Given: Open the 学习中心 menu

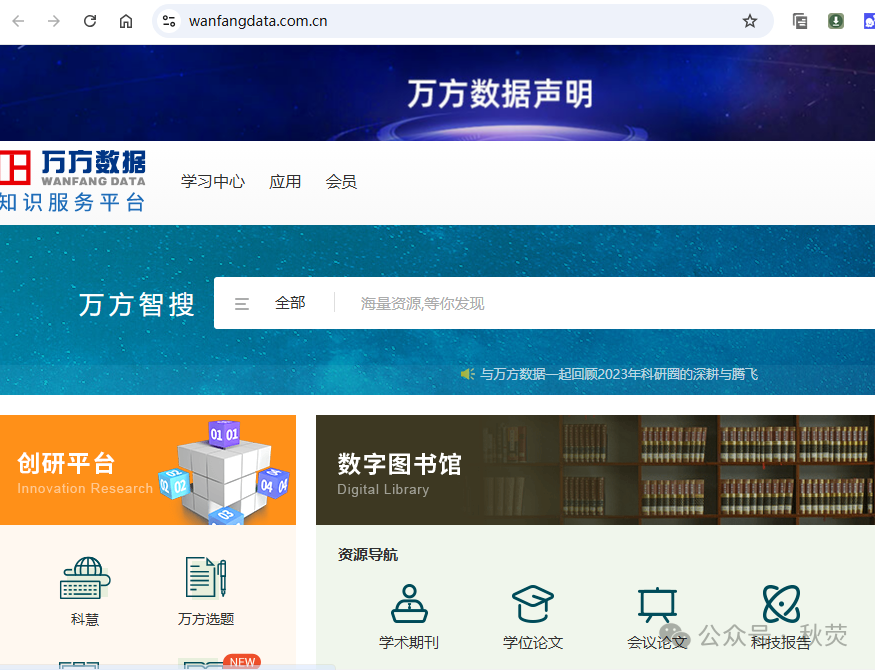Looking at the screenshot, I should (213, 181).
